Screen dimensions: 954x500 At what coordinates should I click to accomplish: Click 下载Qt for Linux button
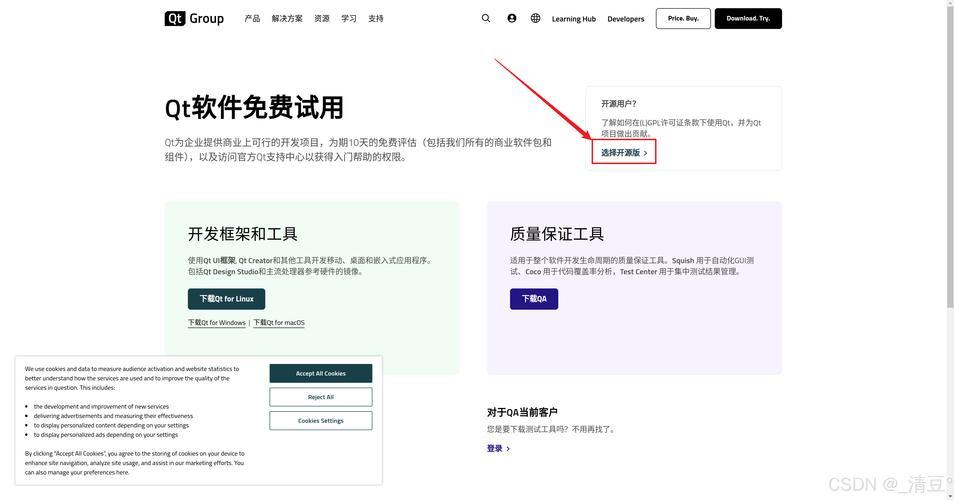tap(226, 299)
